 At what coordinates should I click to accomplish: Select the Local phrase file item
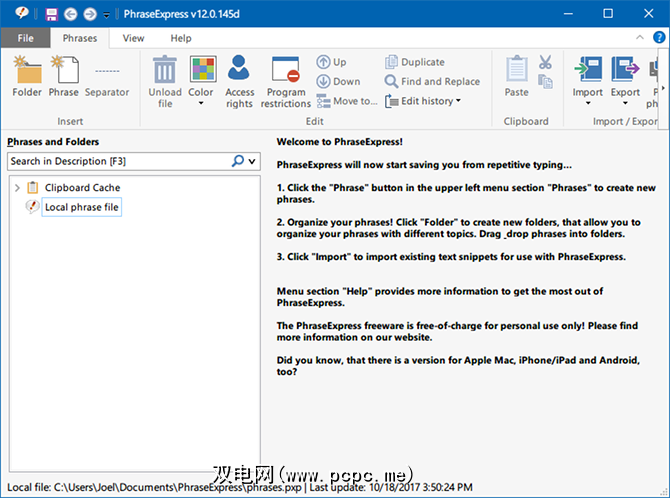[x=82, y=207]
